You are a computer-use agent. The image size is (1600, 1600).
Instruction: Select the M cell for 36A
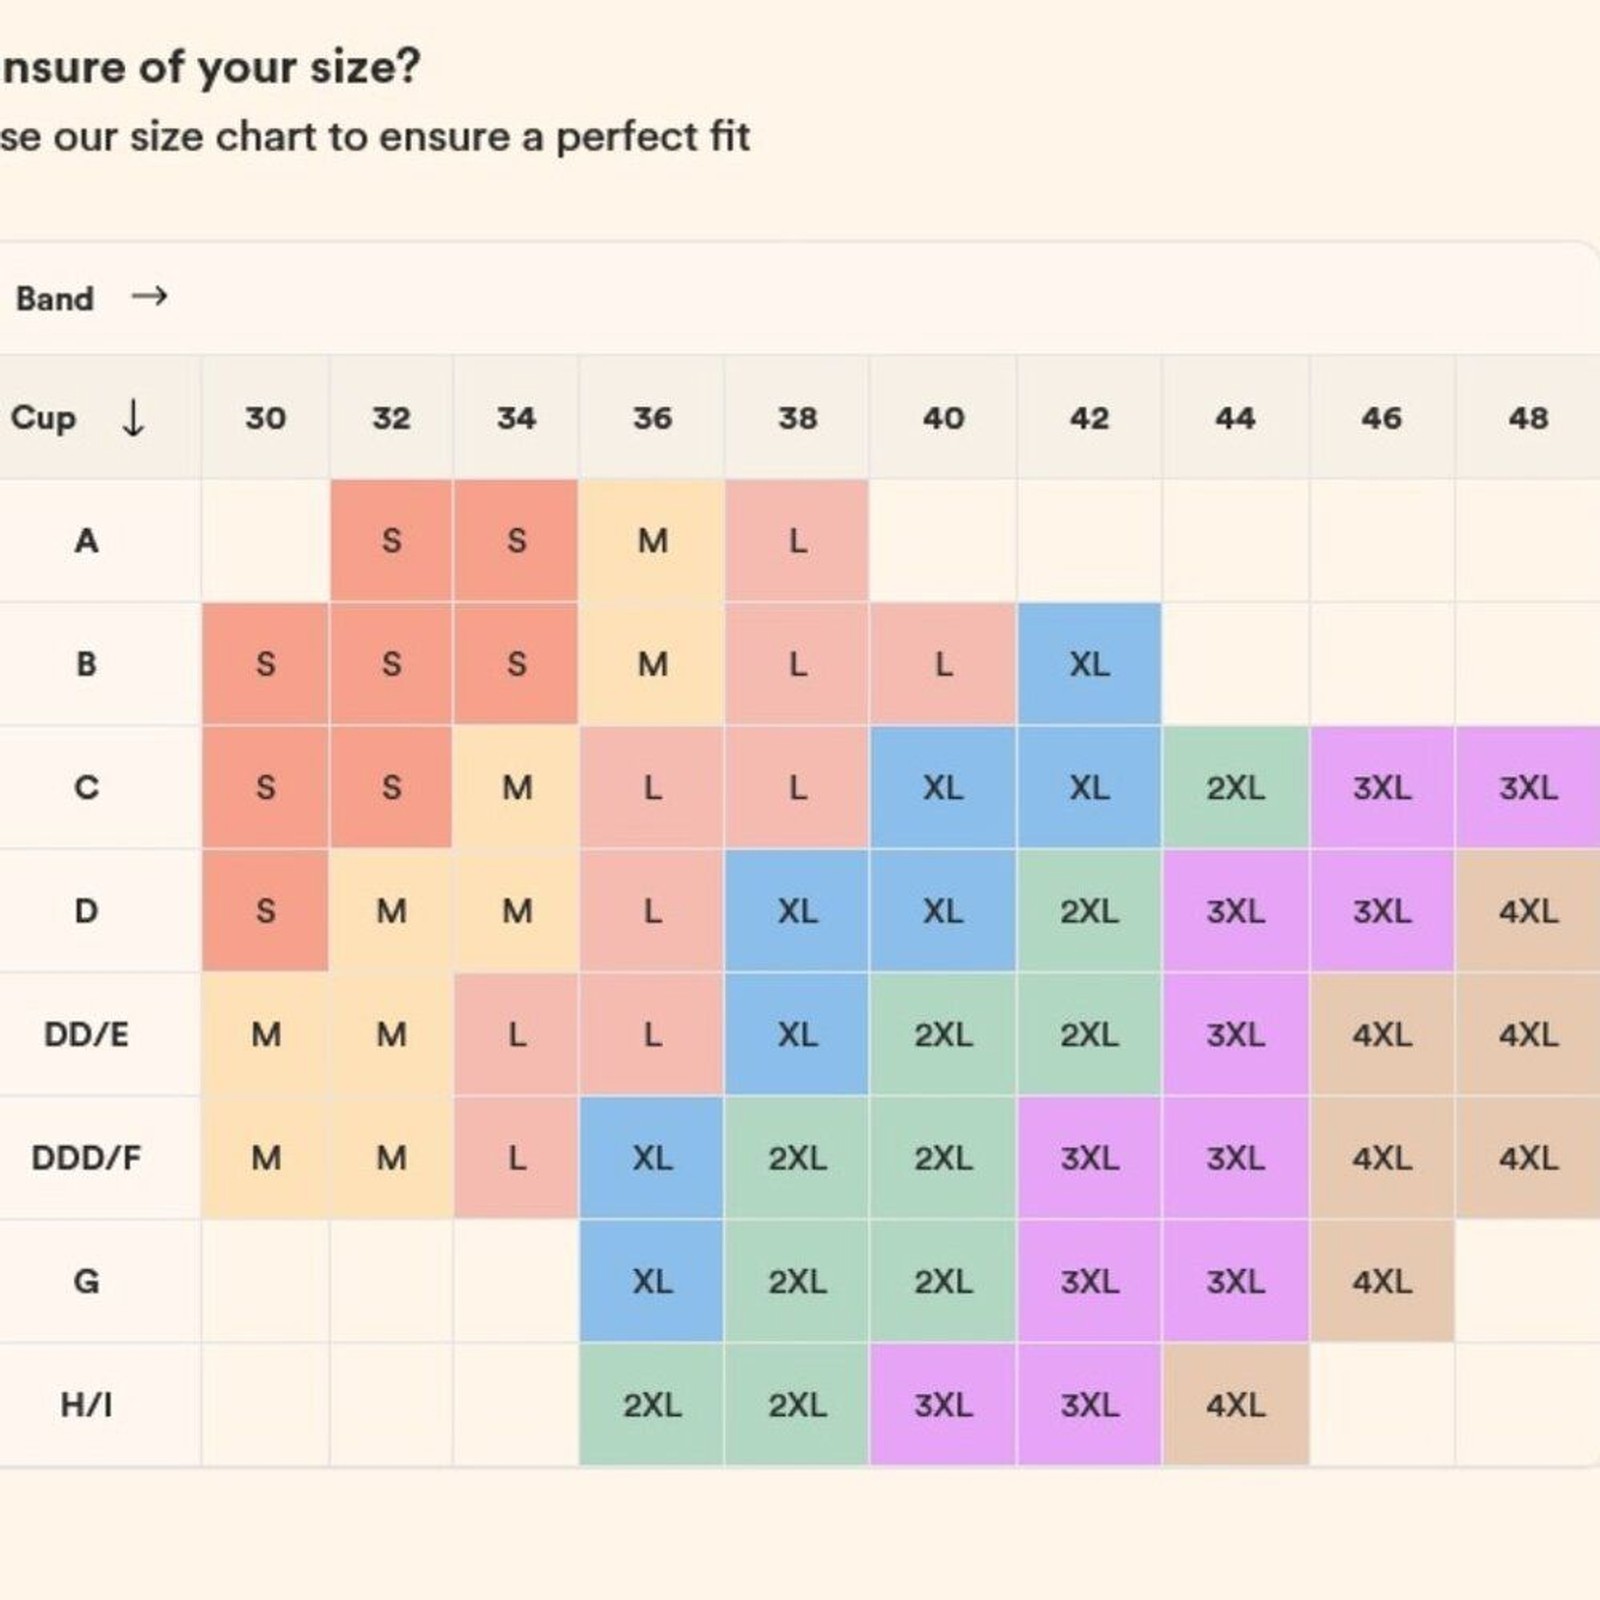coord(652,541)
